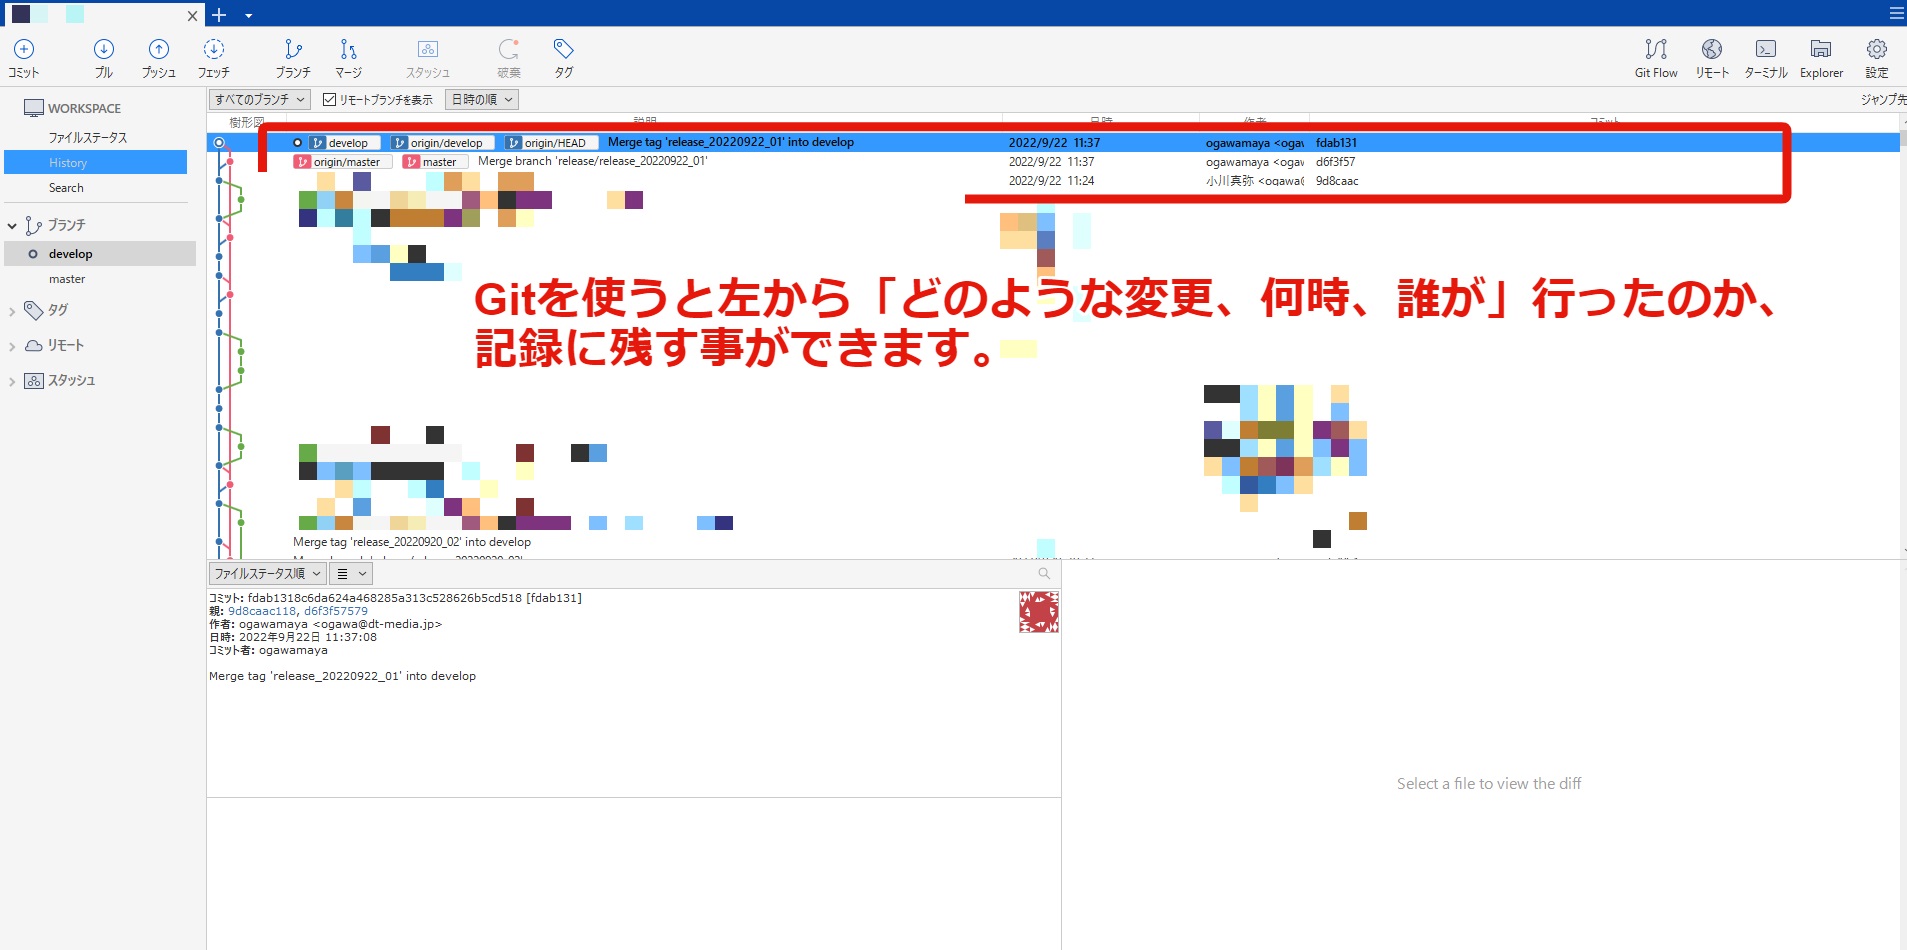The image size is (1907, 950).
Task: Open the Branch (ブランチ) tool
Action: pos(293,57)
